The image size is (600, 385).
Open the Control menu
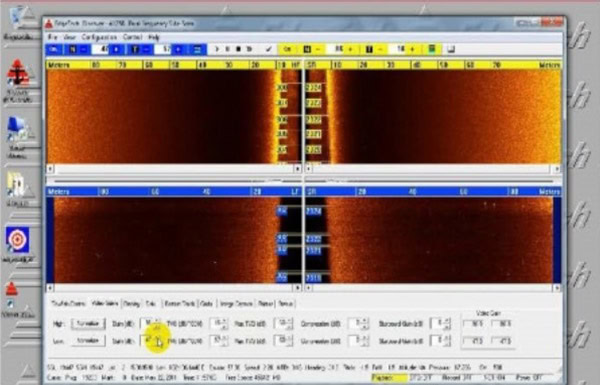pos(132,37)
